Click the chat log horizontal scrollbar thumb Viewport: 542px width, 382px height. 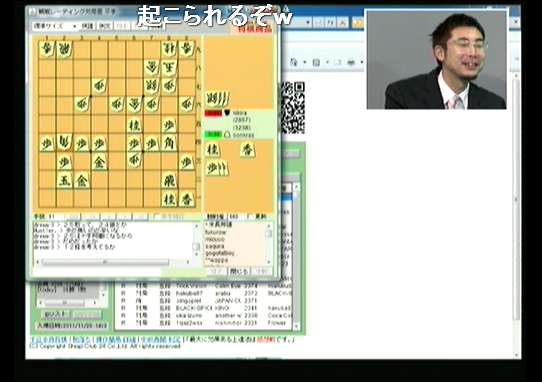pyautogui.click(x=105, y=262)
